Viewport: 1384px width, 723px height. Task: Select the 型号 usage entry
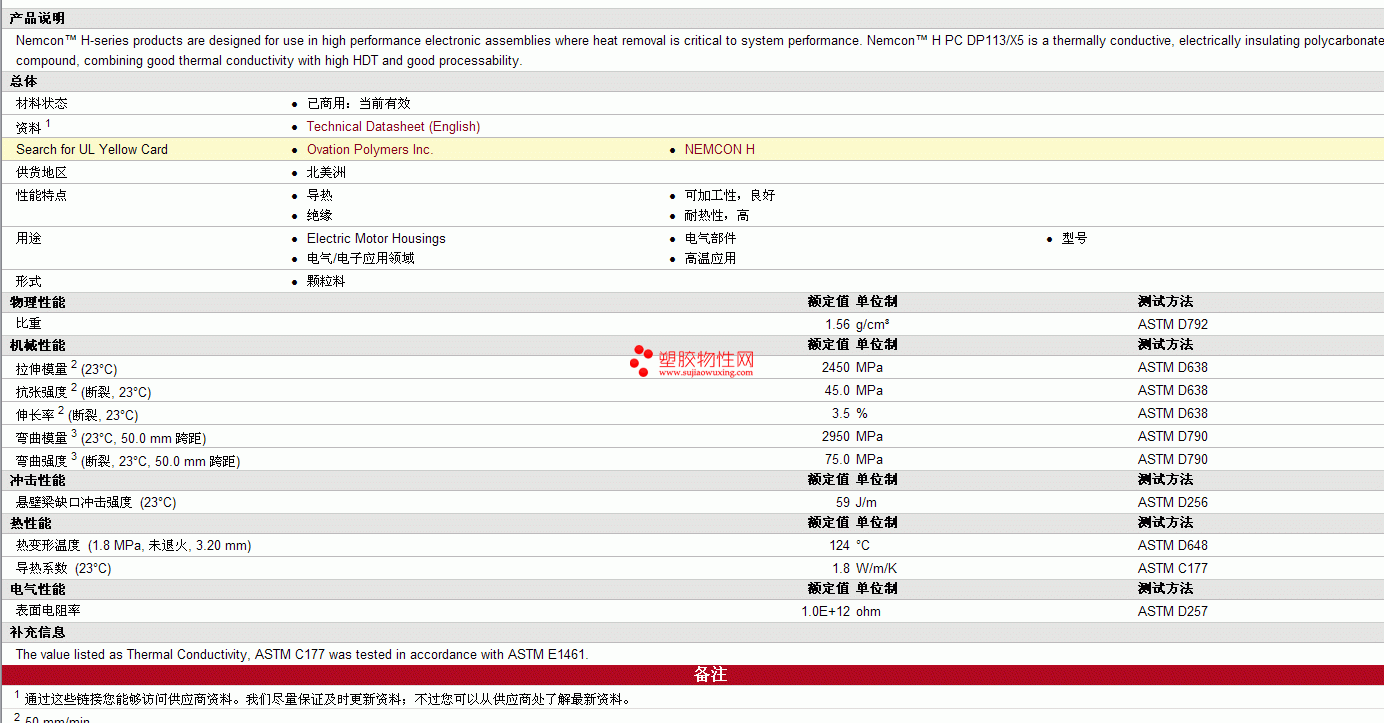coord(1075,239)
